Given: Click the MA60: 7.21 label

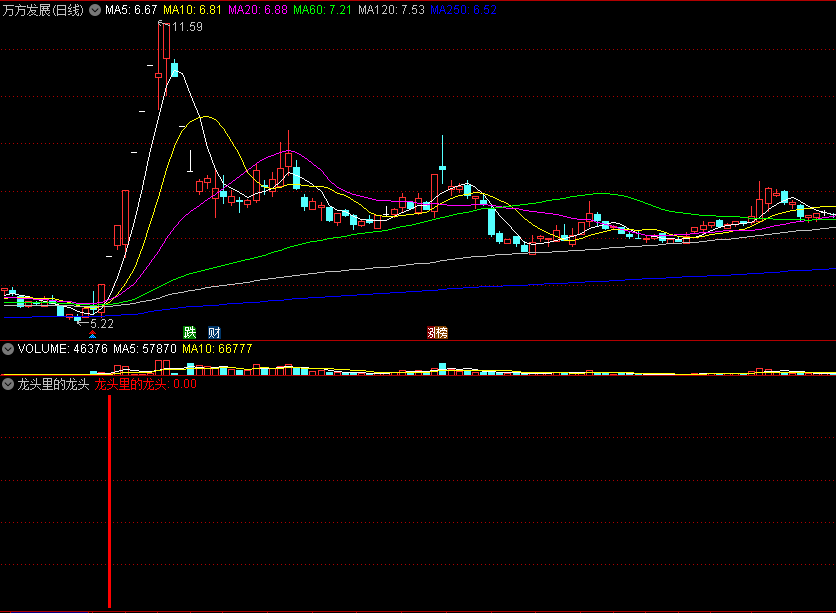Looking at the screenshot, I should [323, 10].
